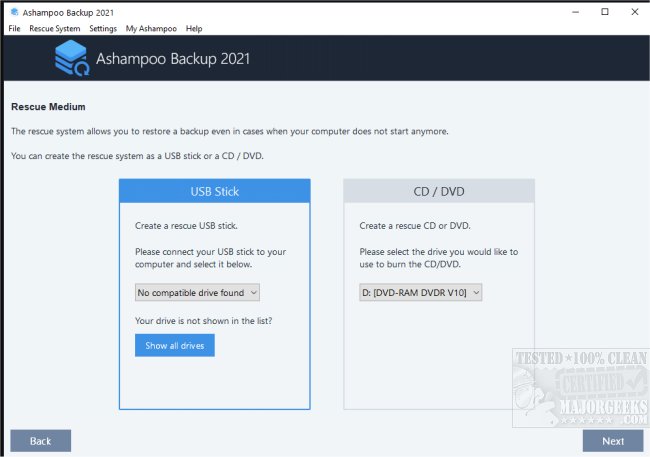Click the 'Rescue Medium' heading

(48, 107)
